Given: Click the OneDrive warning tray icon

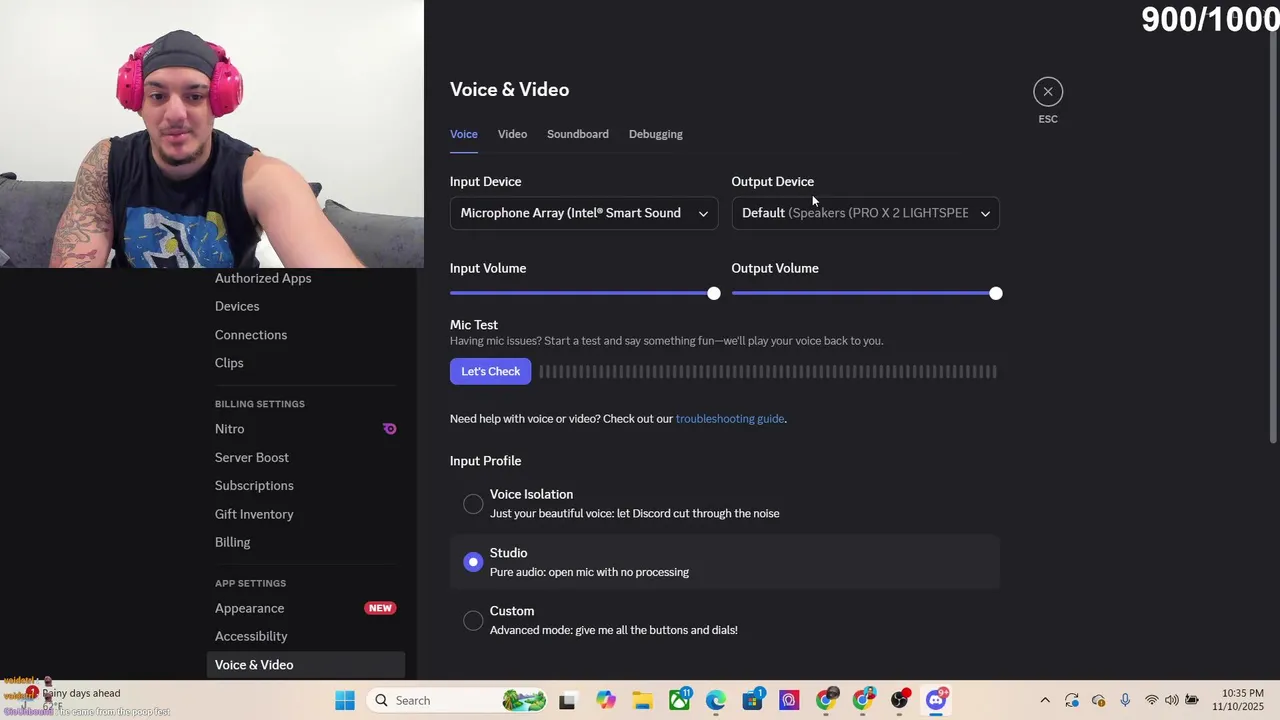Looking at the screenshot, I should click(x=1099, y=700).
